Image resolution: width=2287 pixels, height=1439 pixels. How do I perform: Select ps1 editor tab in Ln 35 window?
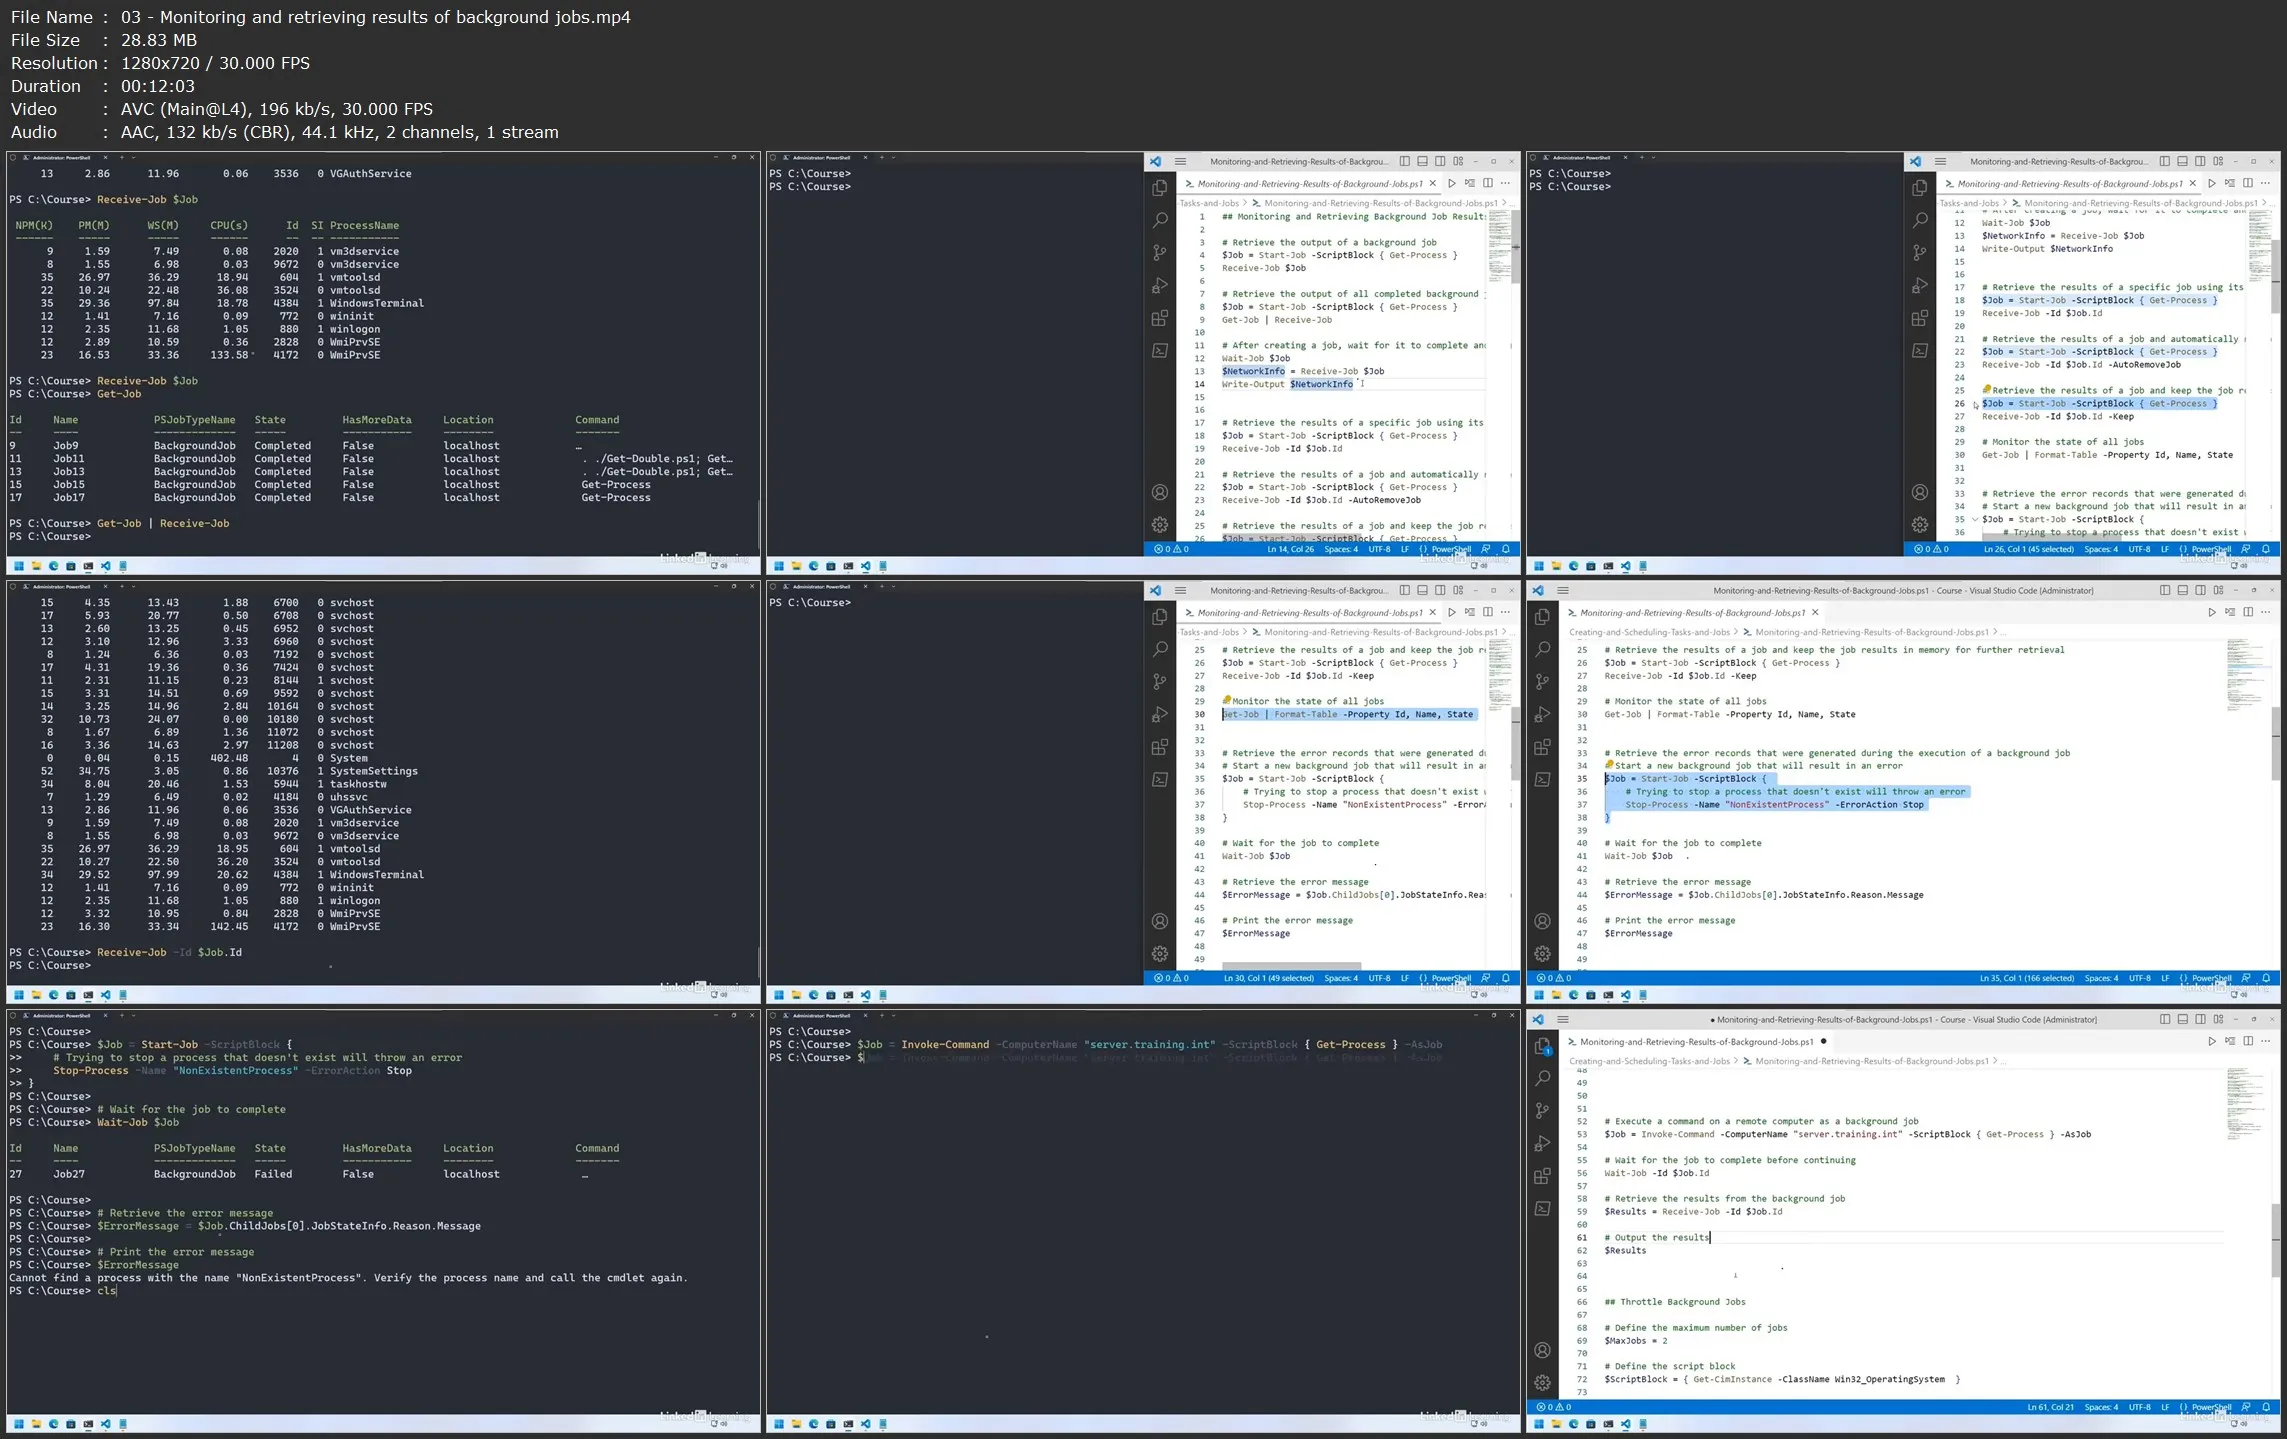(x=1693, y=612)
